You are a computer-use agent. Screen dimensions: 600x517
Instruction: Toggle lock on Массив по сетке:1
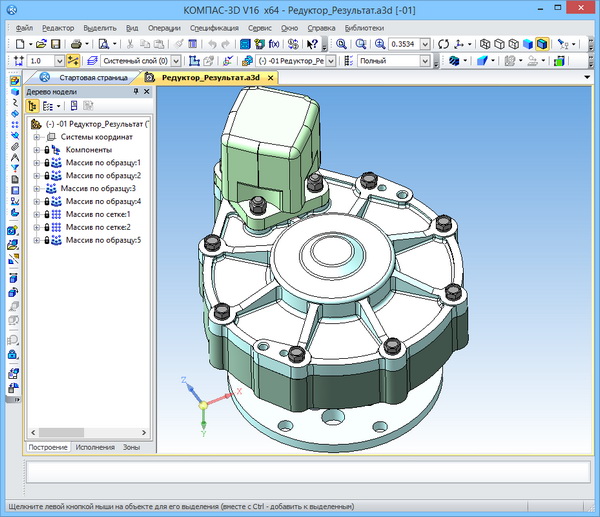(x=46, y=215)
